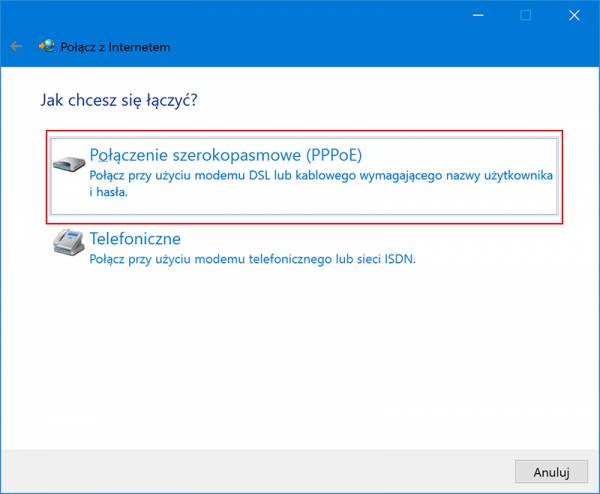Select the telephone dial-up icon

click(x=69, y=242)
